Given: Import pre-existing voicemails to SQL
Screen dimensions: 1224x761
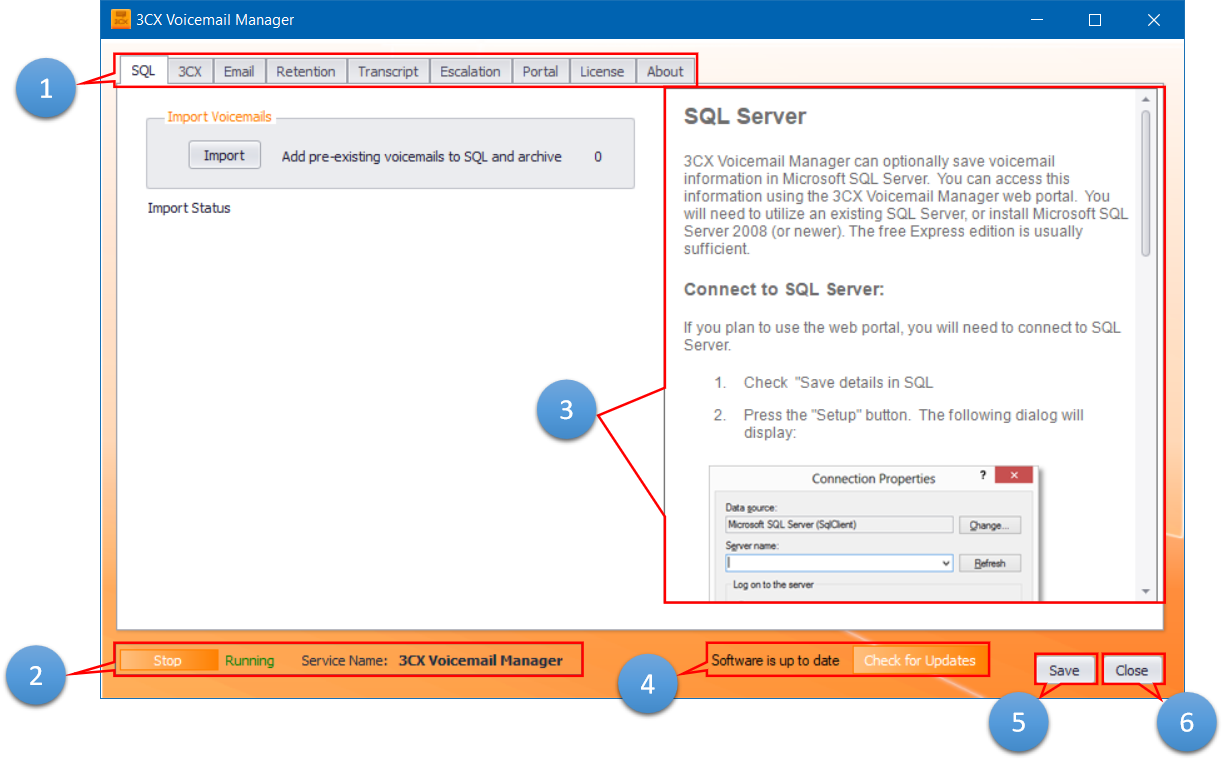Looking at the screenshot, I should tap(224, 155).
